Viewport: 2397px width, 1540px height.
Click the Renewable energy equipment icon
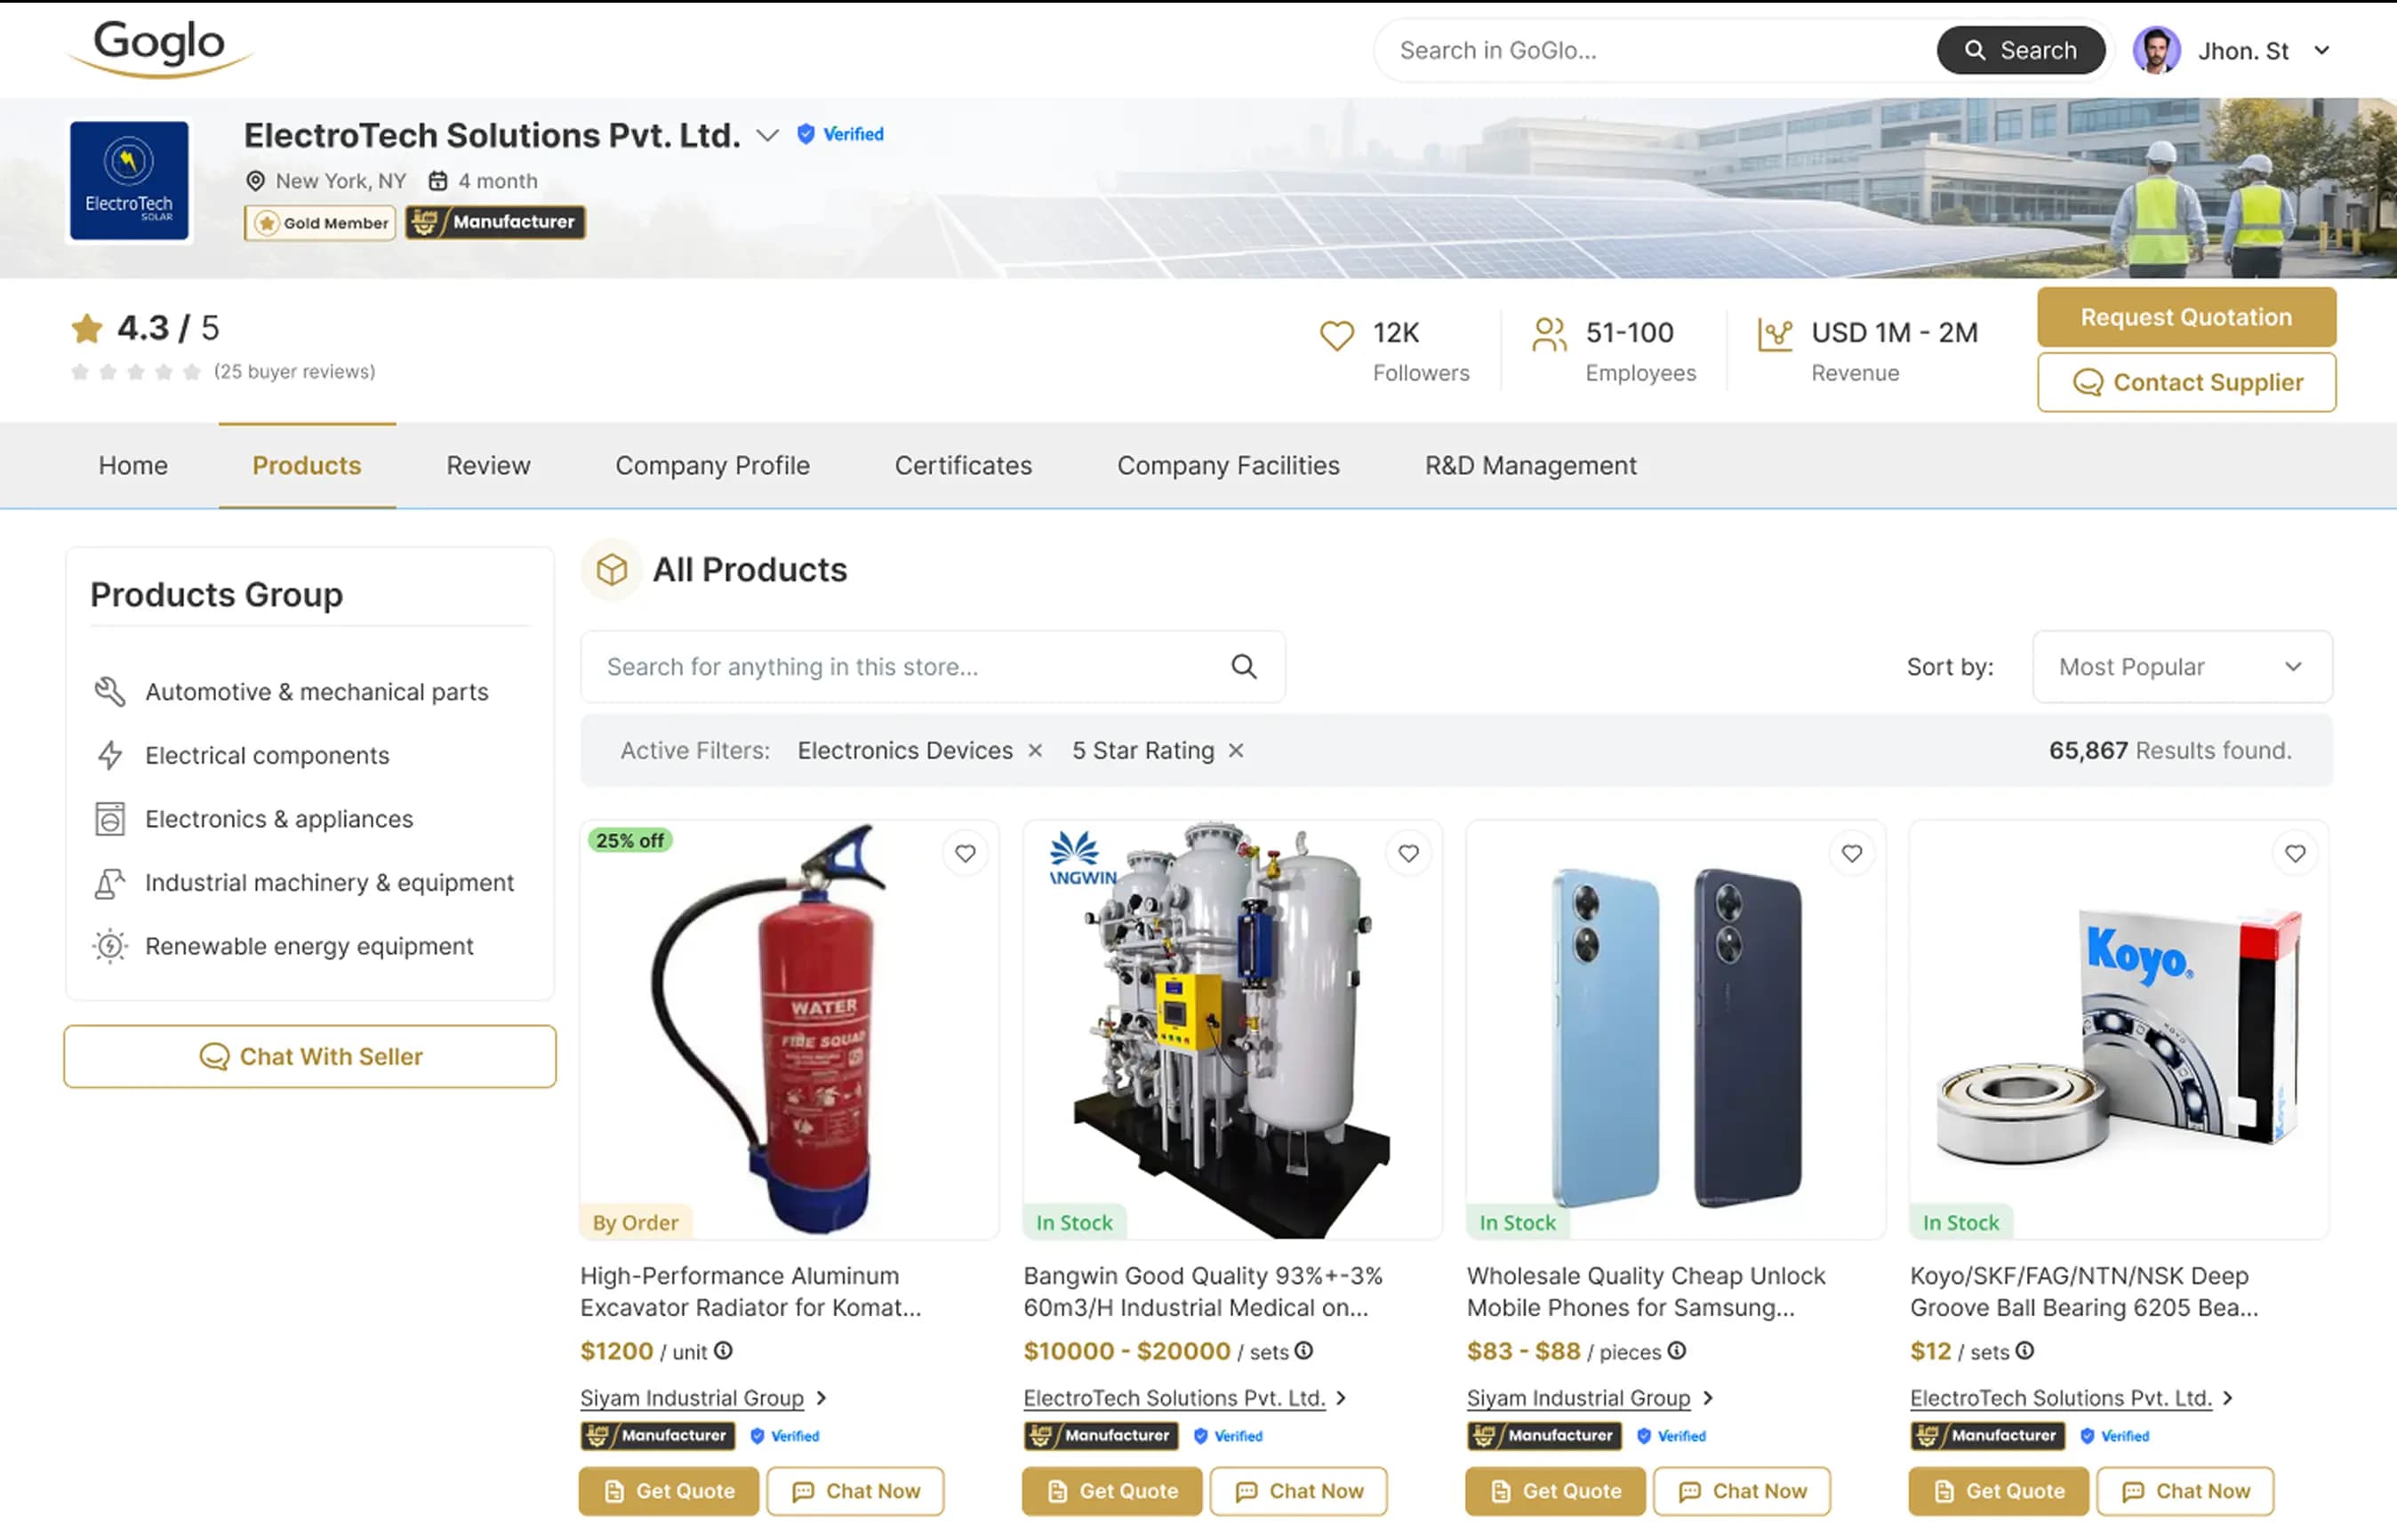click(x=111, y=946)
